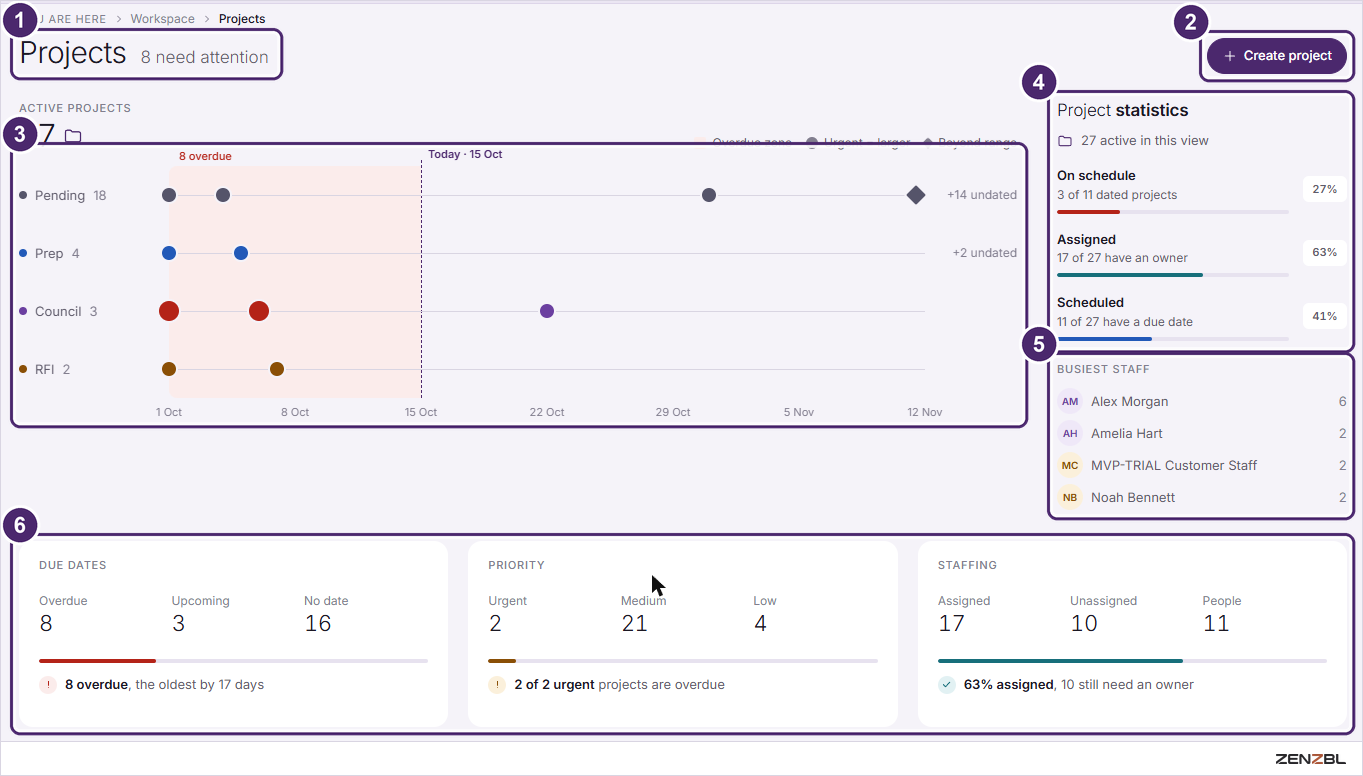Click the Unassigned count 10 in Staffing
Viewport: 1363px width, 776px height.
point(1084,624)
